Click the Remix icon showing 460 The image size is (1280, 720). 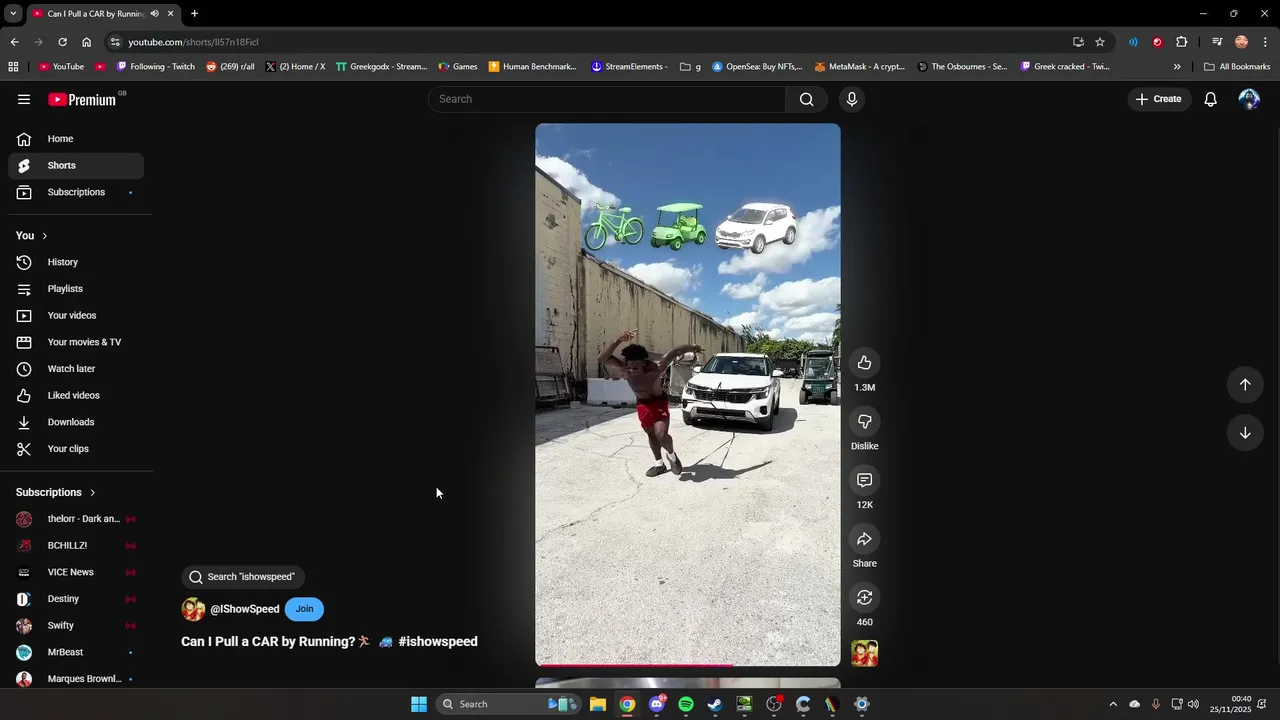(865, 598)
